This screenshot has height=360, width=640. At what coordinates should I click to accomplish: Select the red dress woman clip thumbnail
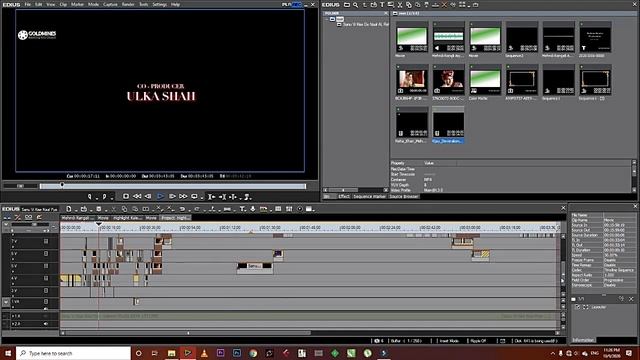pos(411,80)
